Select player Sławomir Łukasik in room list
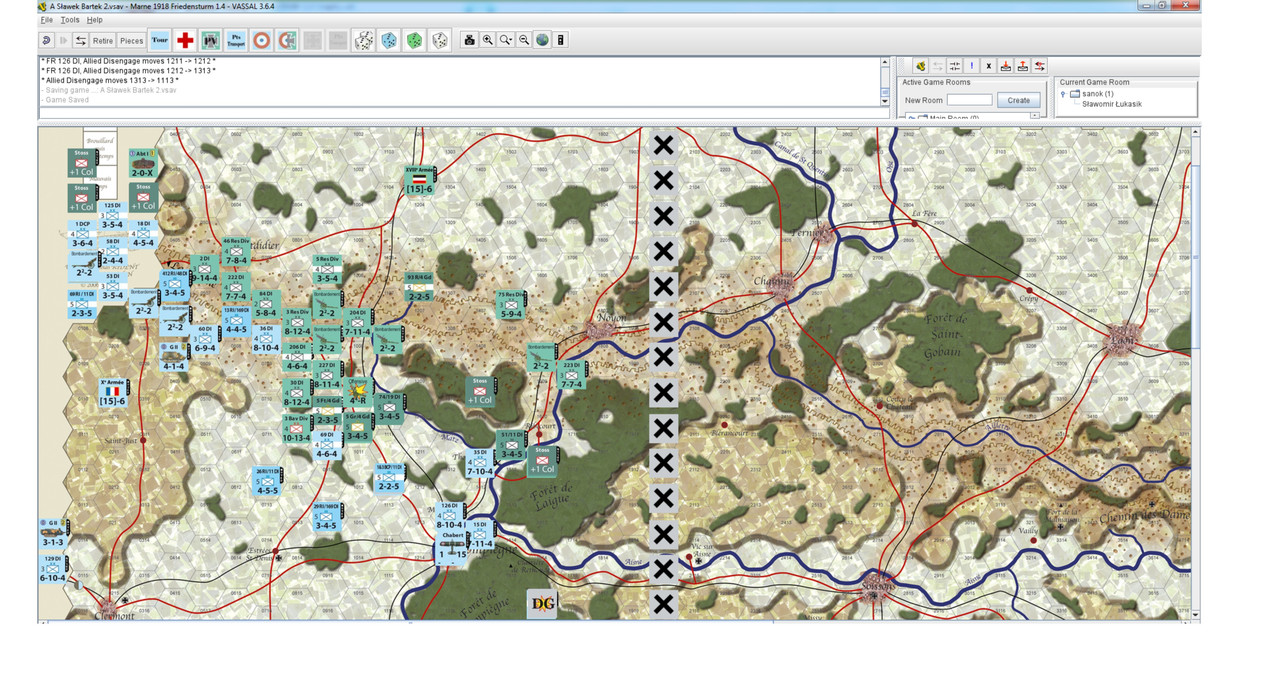The height and width of the screenshot is (693, 1280). pyautogui.click(x=1112, y=104)
